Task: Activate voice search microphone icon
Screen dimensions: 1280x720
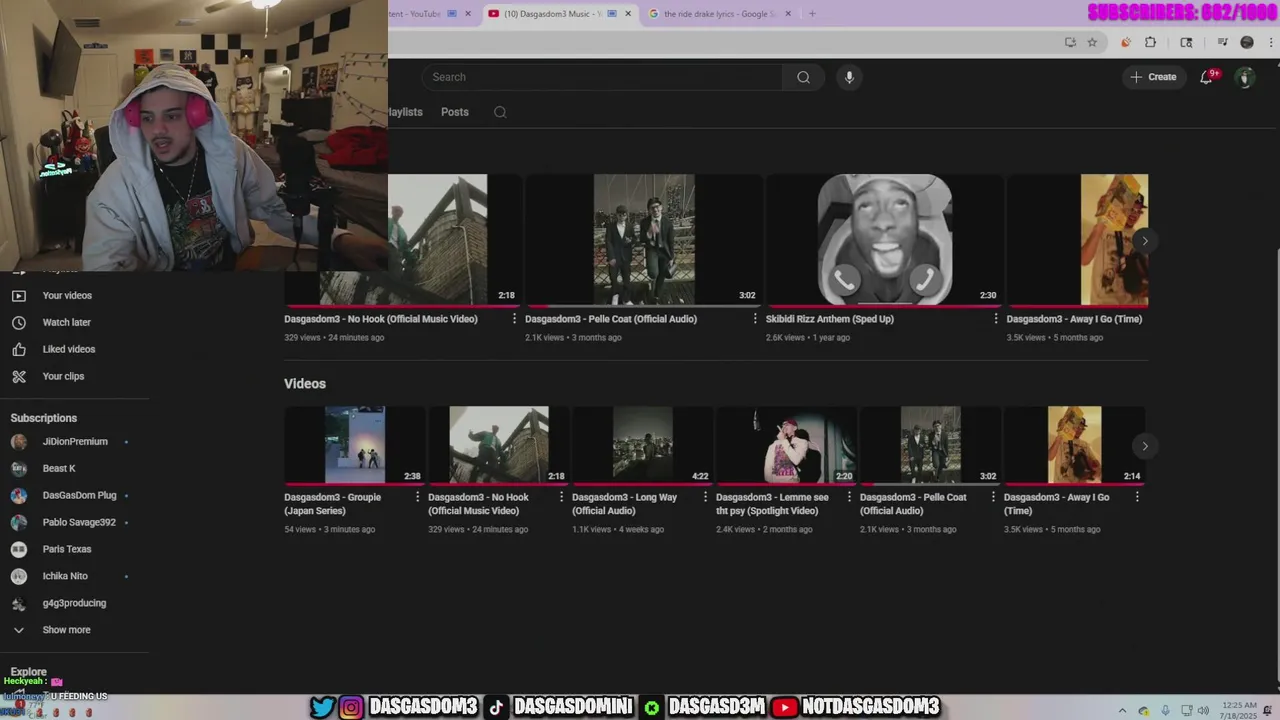Action: pos(849,77)
